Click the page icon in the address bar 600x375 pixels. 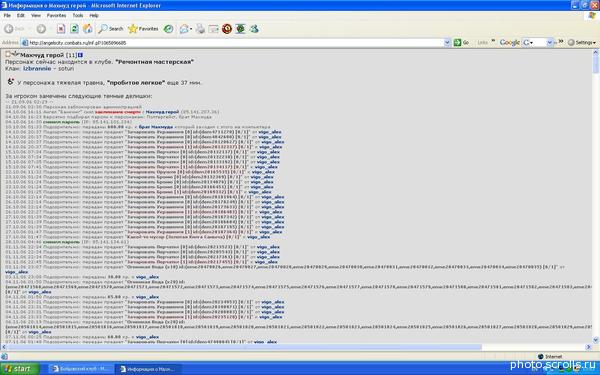point(24,43)
